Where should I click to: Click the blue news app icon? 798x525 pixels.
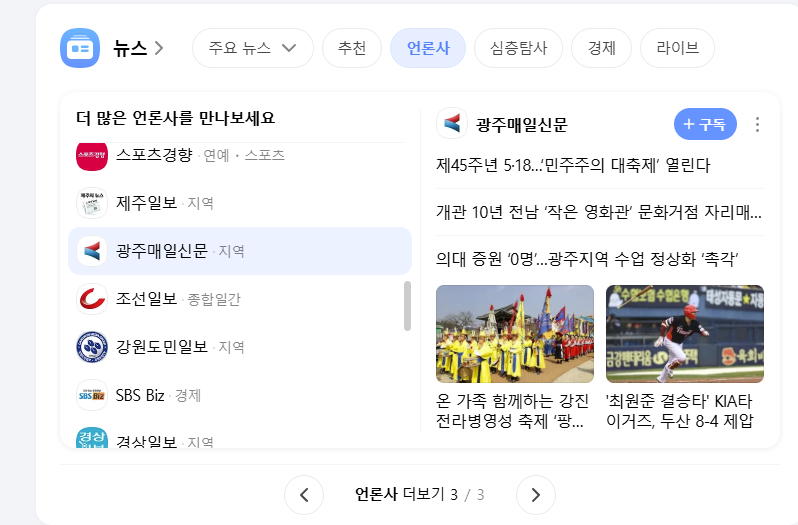point(80,48)
